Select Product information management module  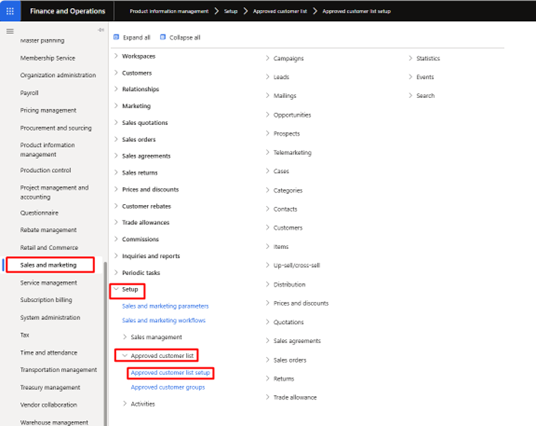pyautogui.click(x=48, y=150)
